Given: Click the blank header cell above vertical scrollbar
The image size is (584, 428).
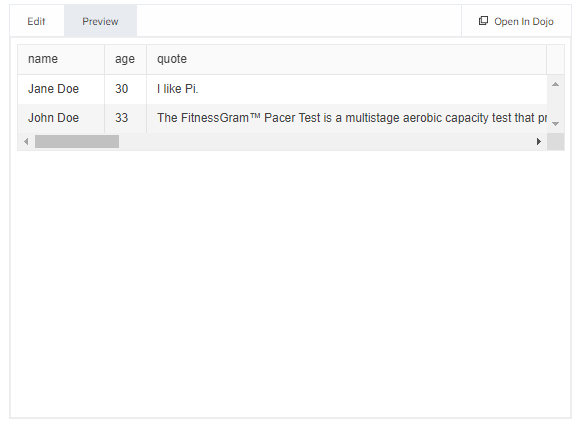Looking at the screenshot, I should [x=555, y=59].
